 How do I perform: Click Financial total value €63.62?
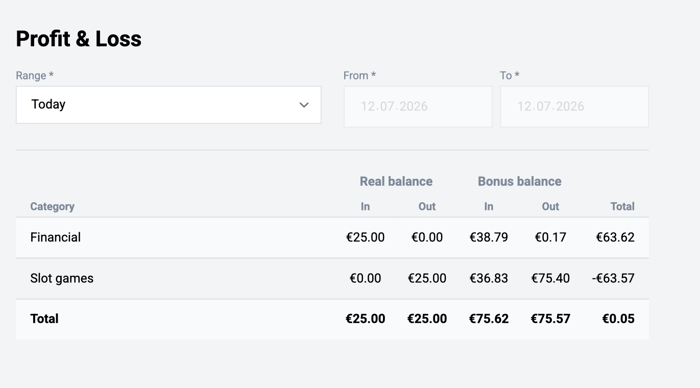tap(615, 238)
